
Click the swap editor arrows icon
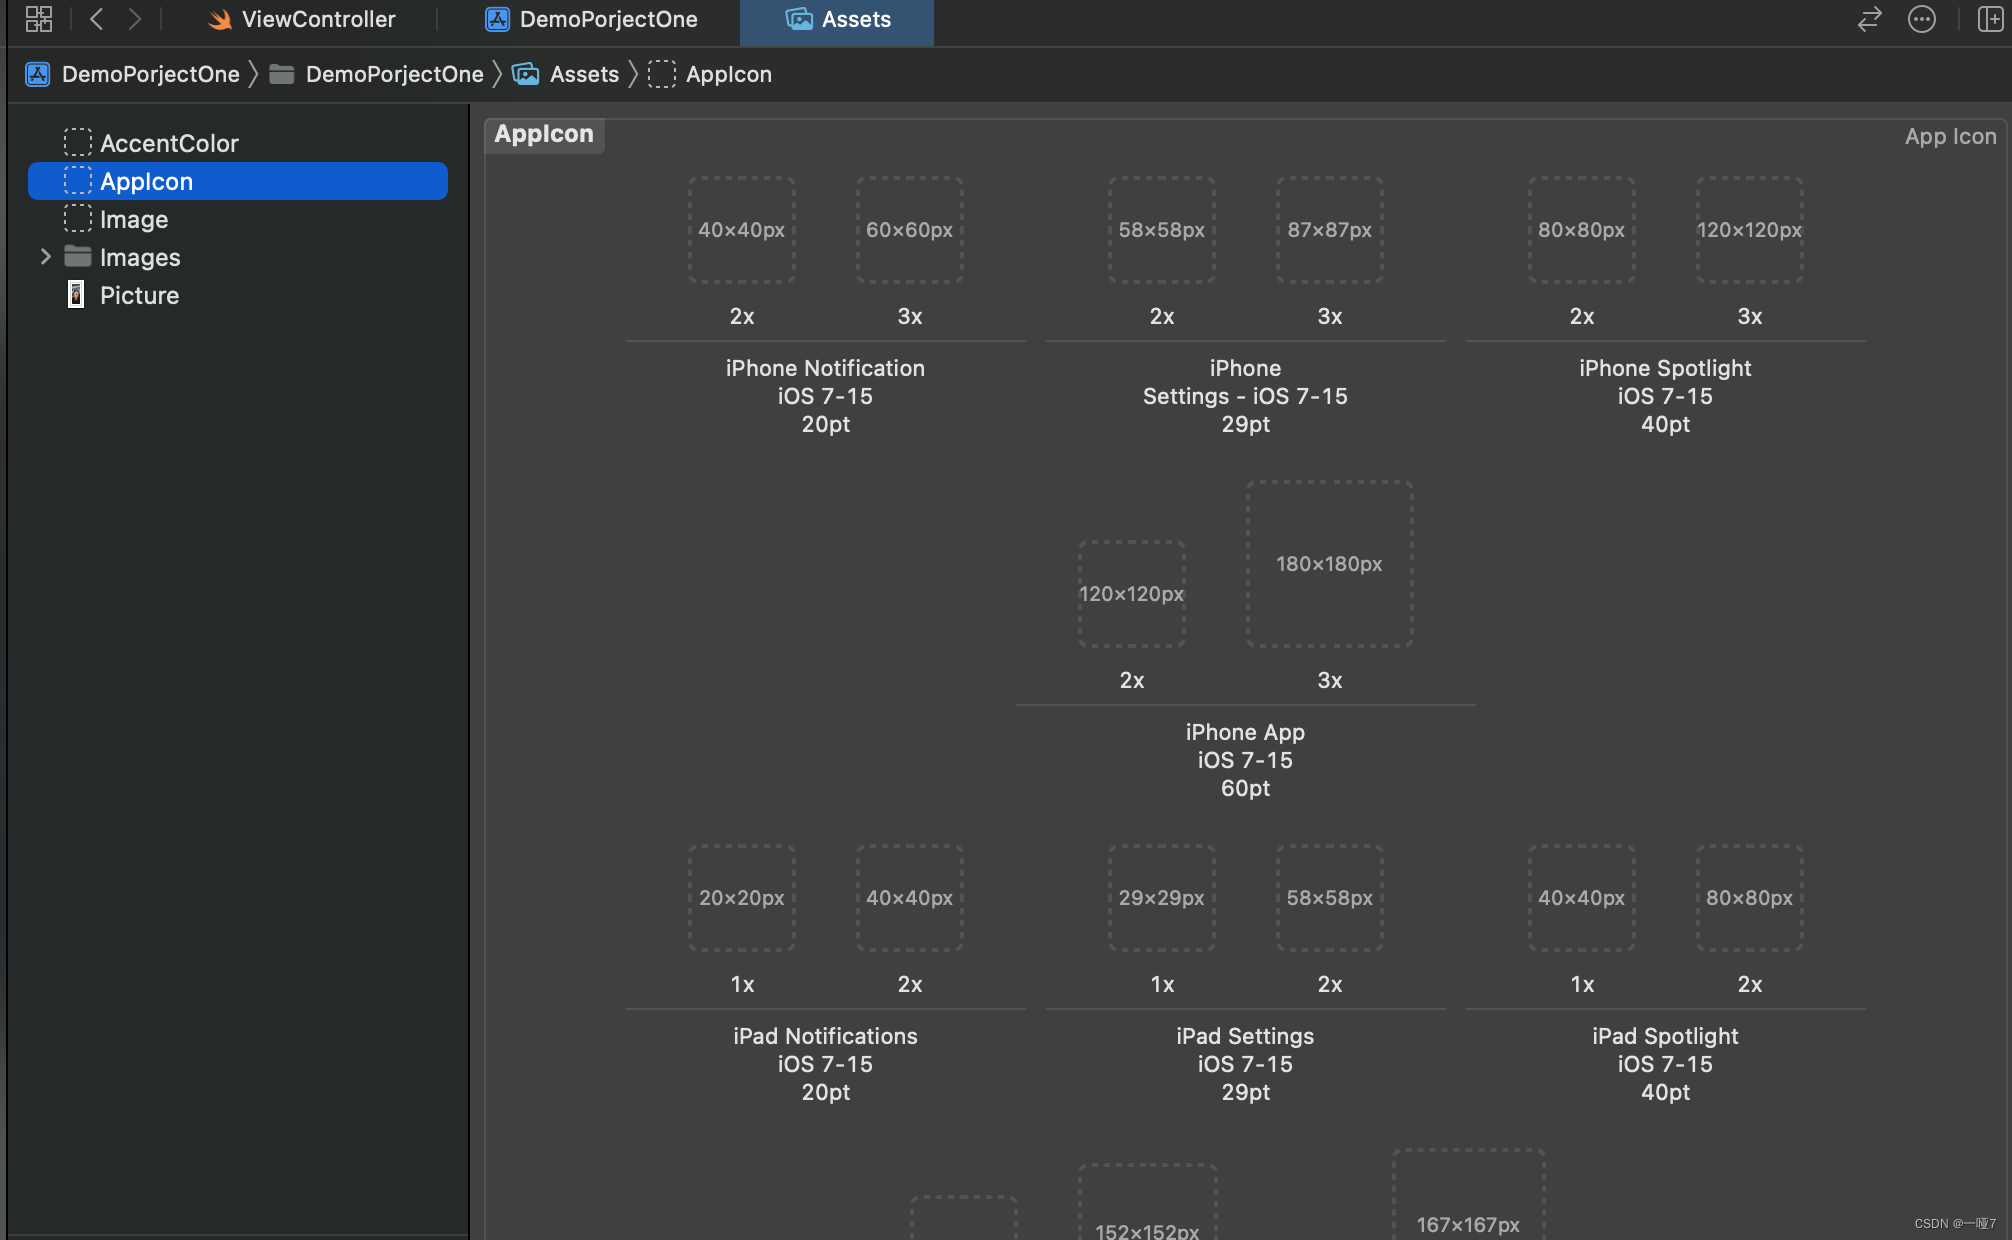(x=1869, y=19)
